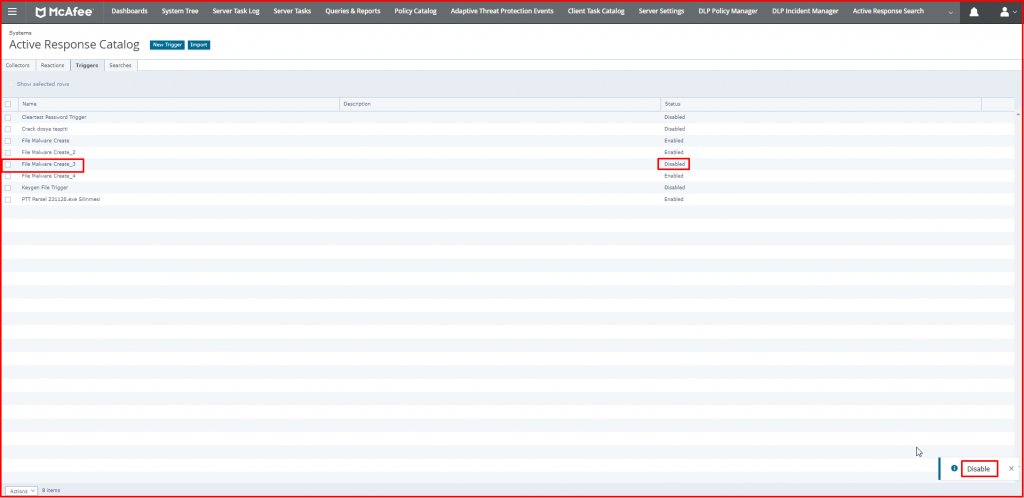This screenshot has height=498, width=1024.
Task: Go to Active Response Search
Action: tap(888, 11)
